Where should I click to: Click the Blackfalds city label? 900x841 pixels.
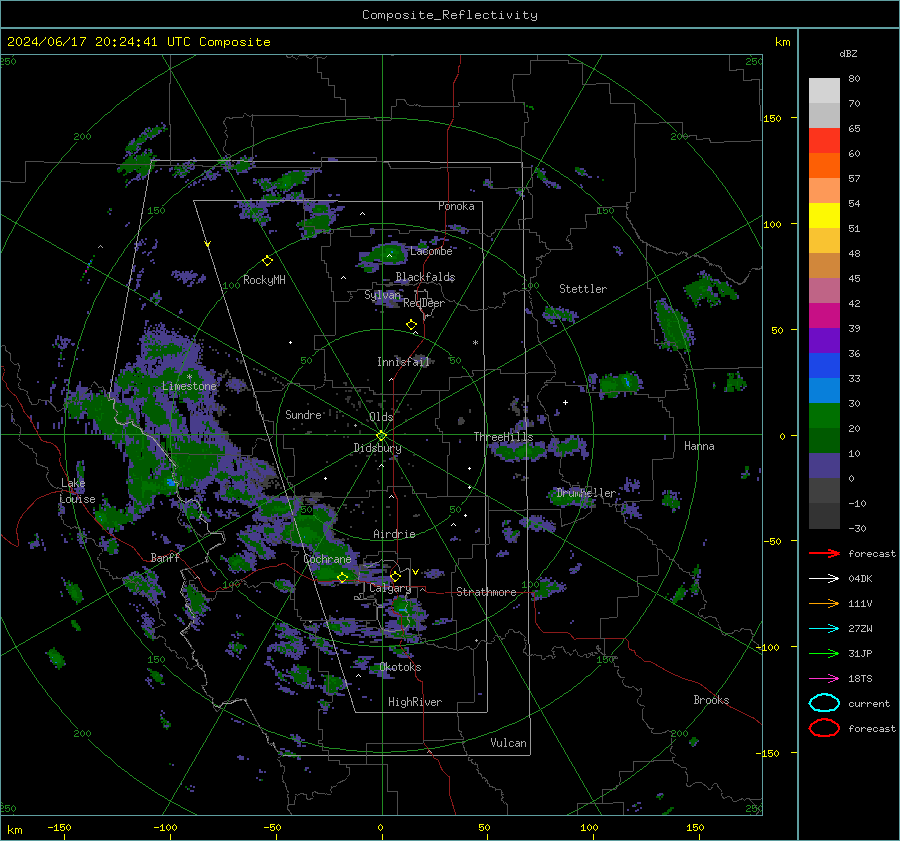click(x=425, y=277)
